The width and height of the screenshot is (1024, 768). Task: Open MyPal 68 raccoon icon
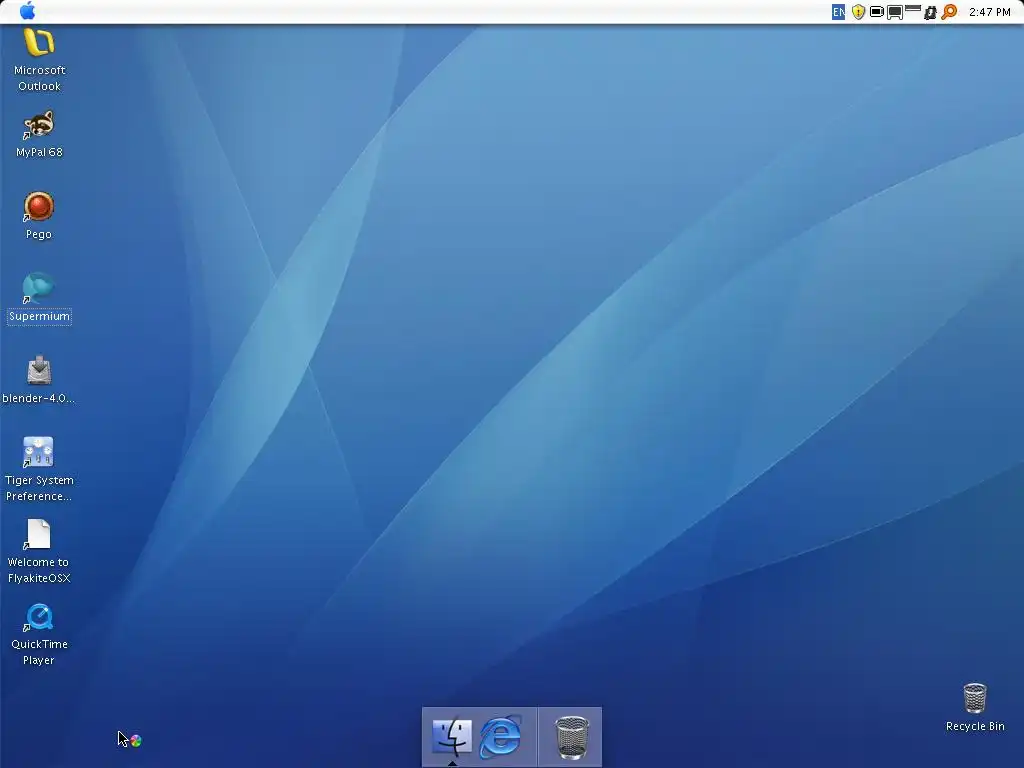39,124
